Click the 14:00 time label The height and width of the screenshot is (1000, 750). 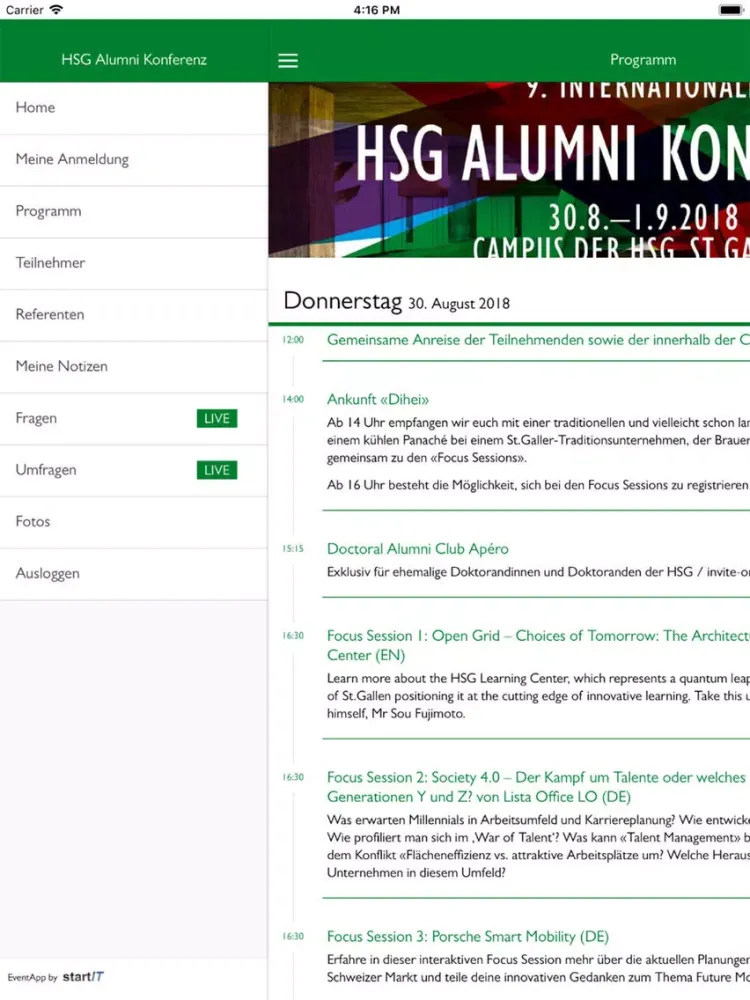293,399
